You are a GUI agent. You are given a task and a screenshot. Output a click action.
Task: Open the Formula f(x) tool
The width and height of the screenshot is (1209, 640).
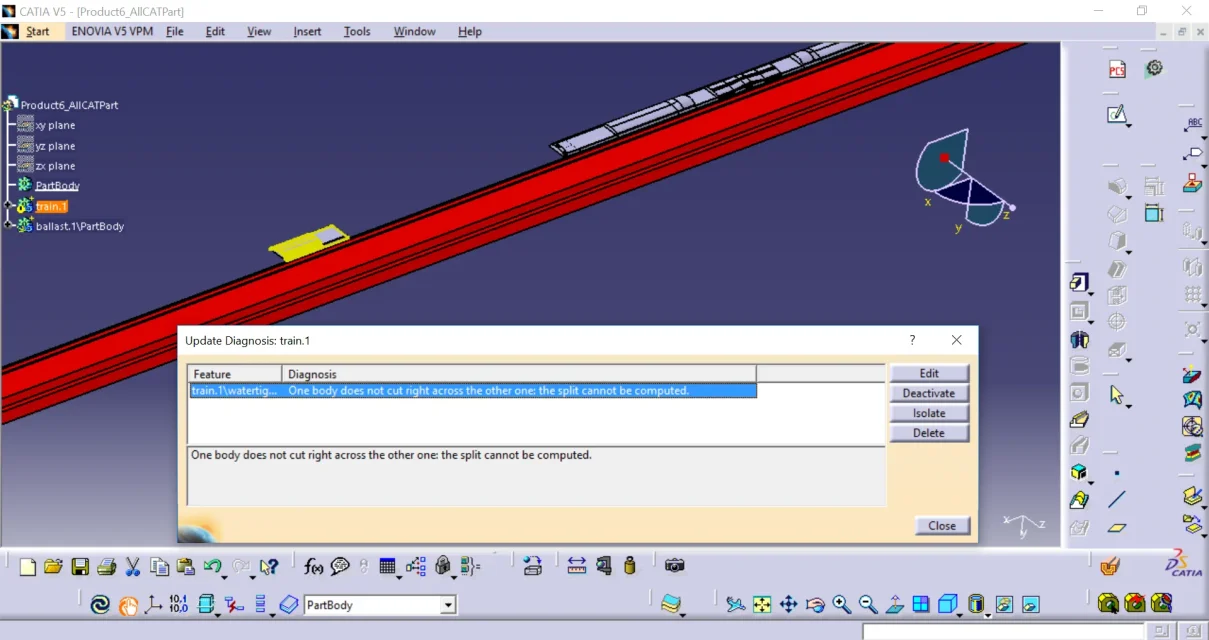tap(314, 567)
